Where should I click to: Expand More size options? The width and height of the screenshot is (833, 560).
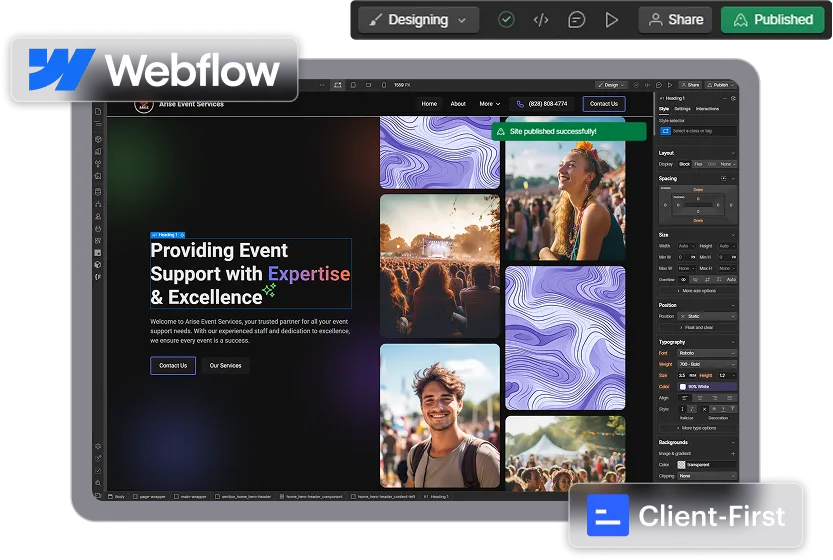click(x=698, y=291)
